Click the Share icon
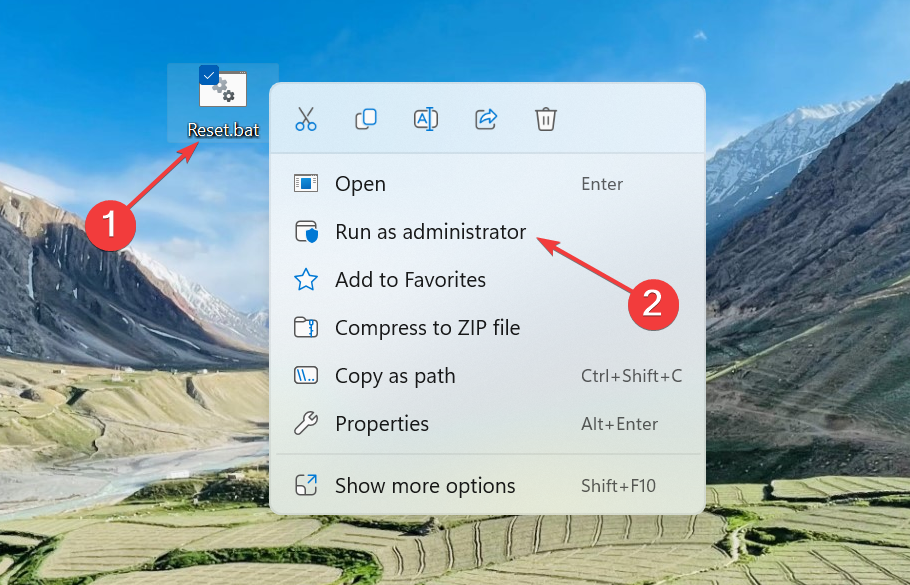Image resolution: width=910 pixels, height=585 pixels. pyautogui.click(x=486, y=119)
